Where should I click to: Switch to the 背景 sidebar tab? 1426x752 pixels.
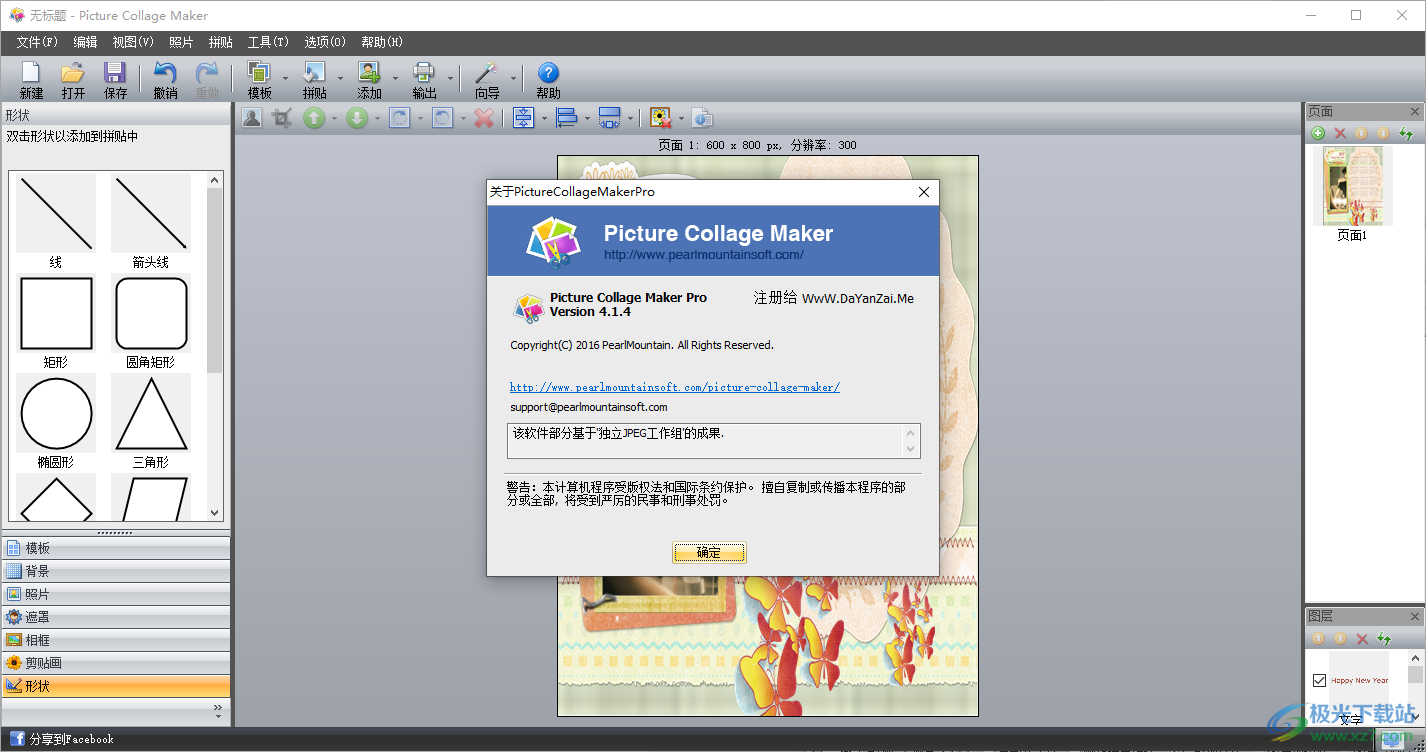pyautogui.click(x=116, y=571)
